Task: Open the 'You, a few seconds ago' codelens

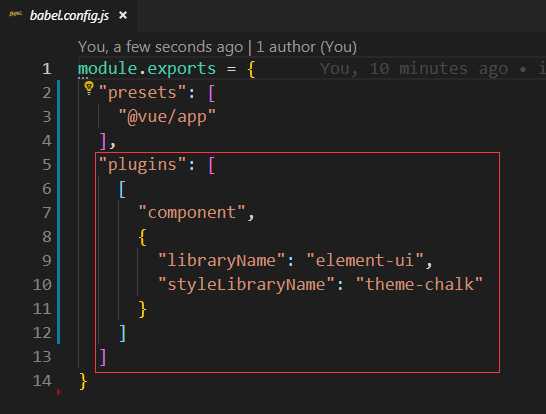Action: (x=161, y=47)
